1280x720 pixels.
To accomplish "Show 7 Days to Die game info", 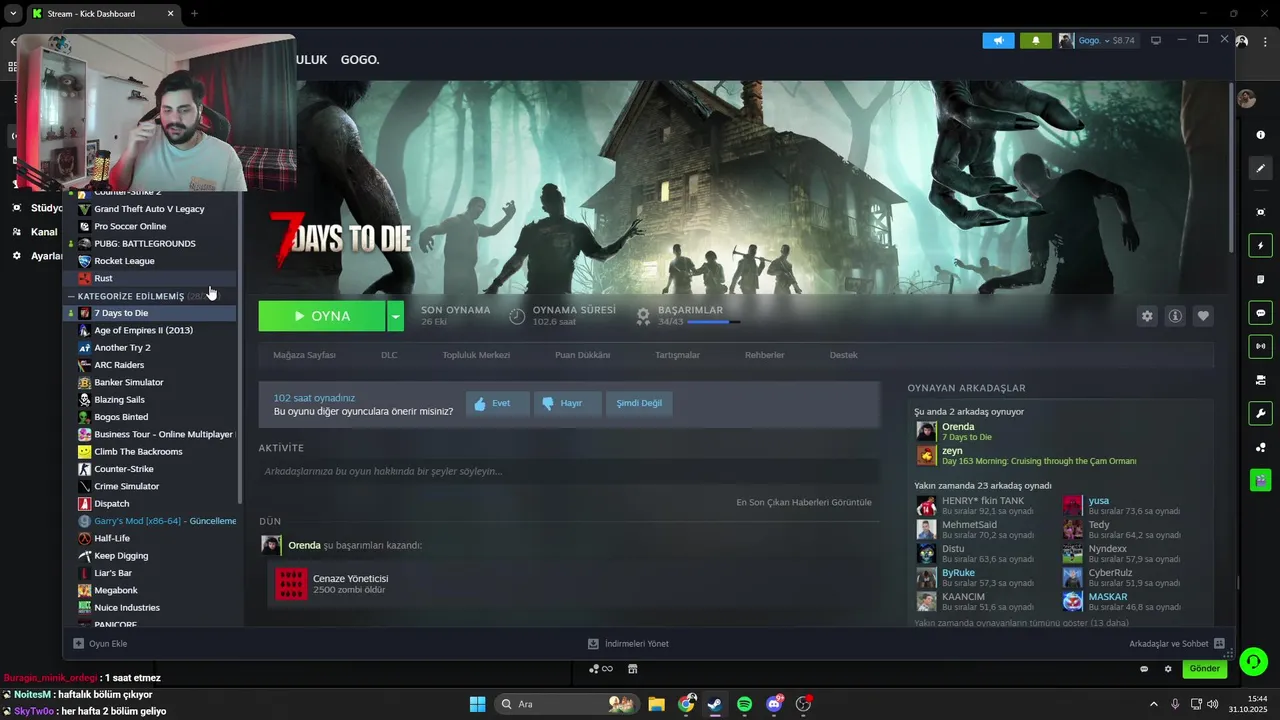I will click(x=1175, y=316).
